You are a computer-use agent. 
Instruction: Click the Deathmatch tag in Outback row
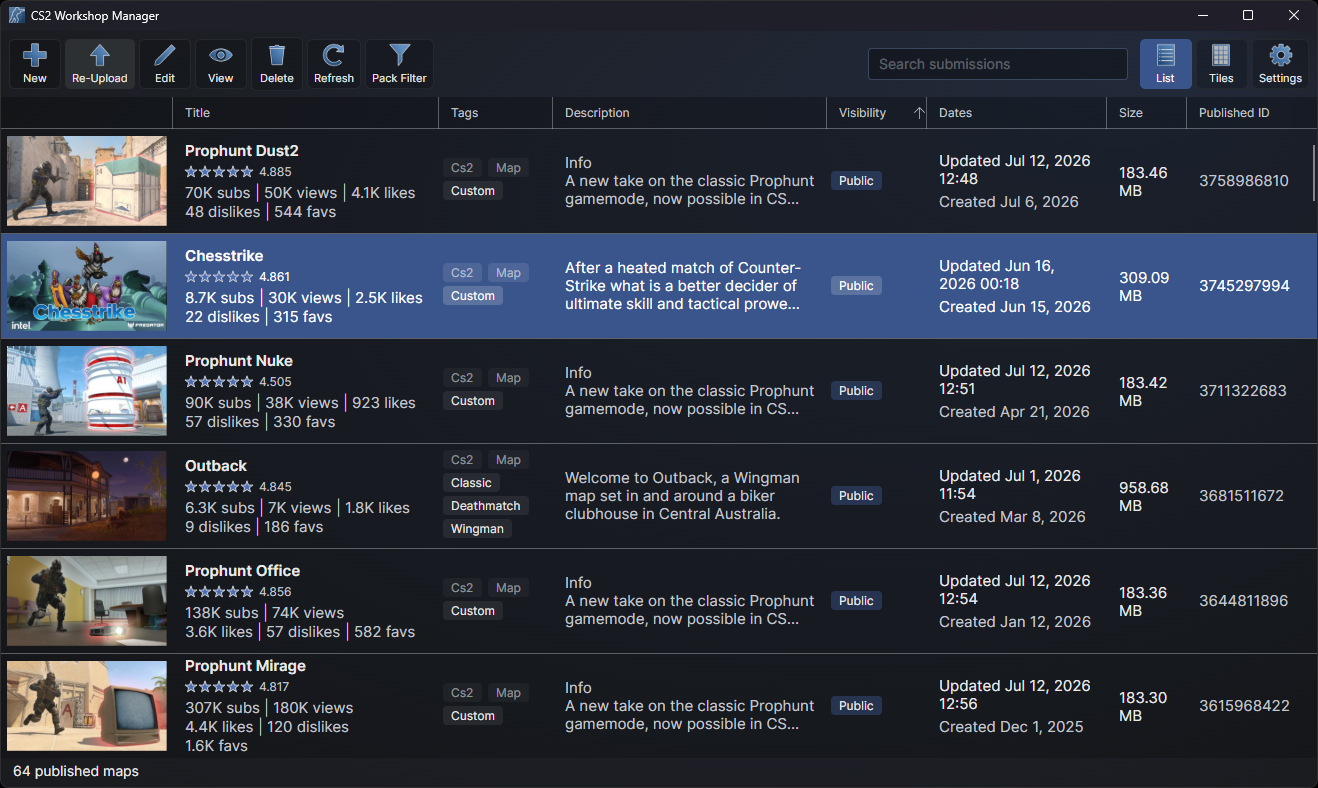coord(486,506)
